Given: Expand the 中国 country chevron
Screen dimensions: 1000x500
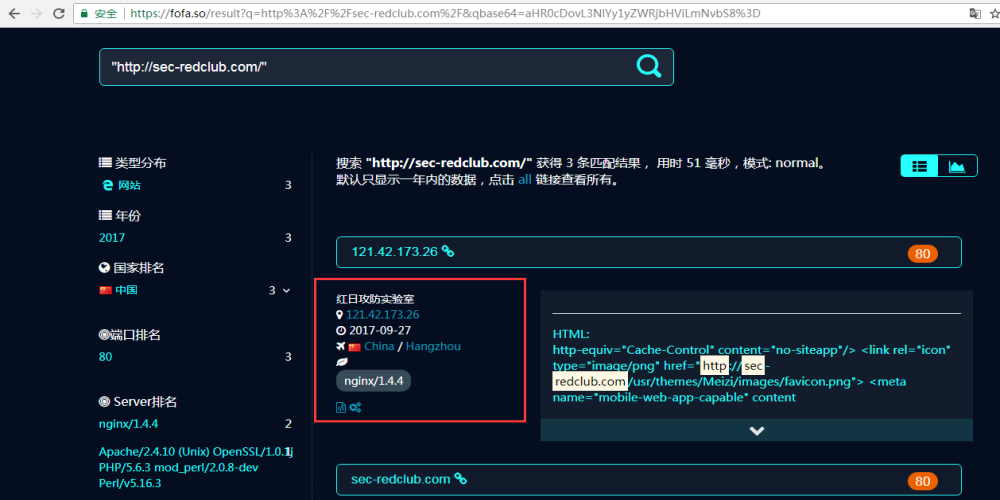Looking at the screenshot, I should (x=286, y=291).
